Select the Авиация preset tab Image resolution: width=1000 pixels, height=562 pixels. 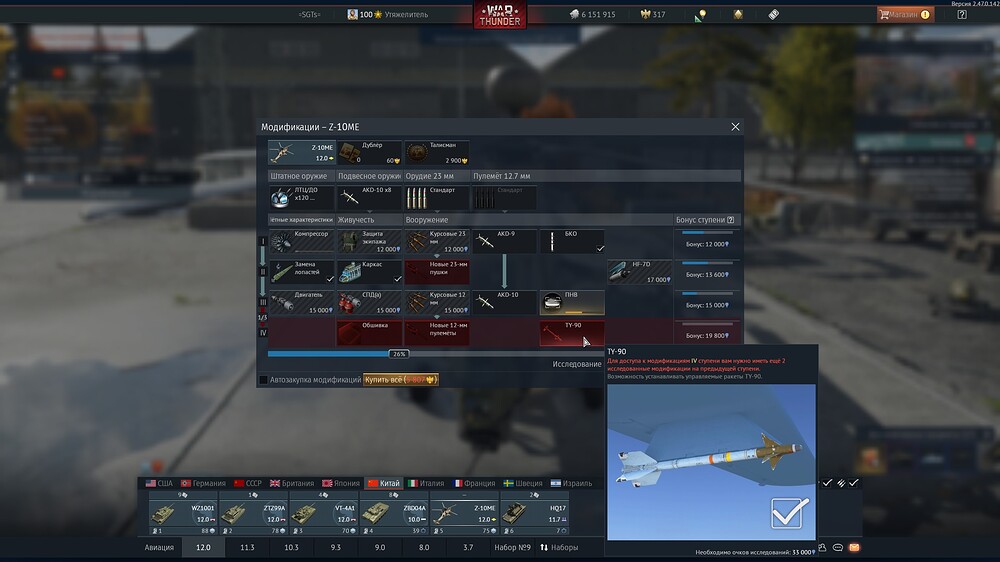click(x=159, y=547)
